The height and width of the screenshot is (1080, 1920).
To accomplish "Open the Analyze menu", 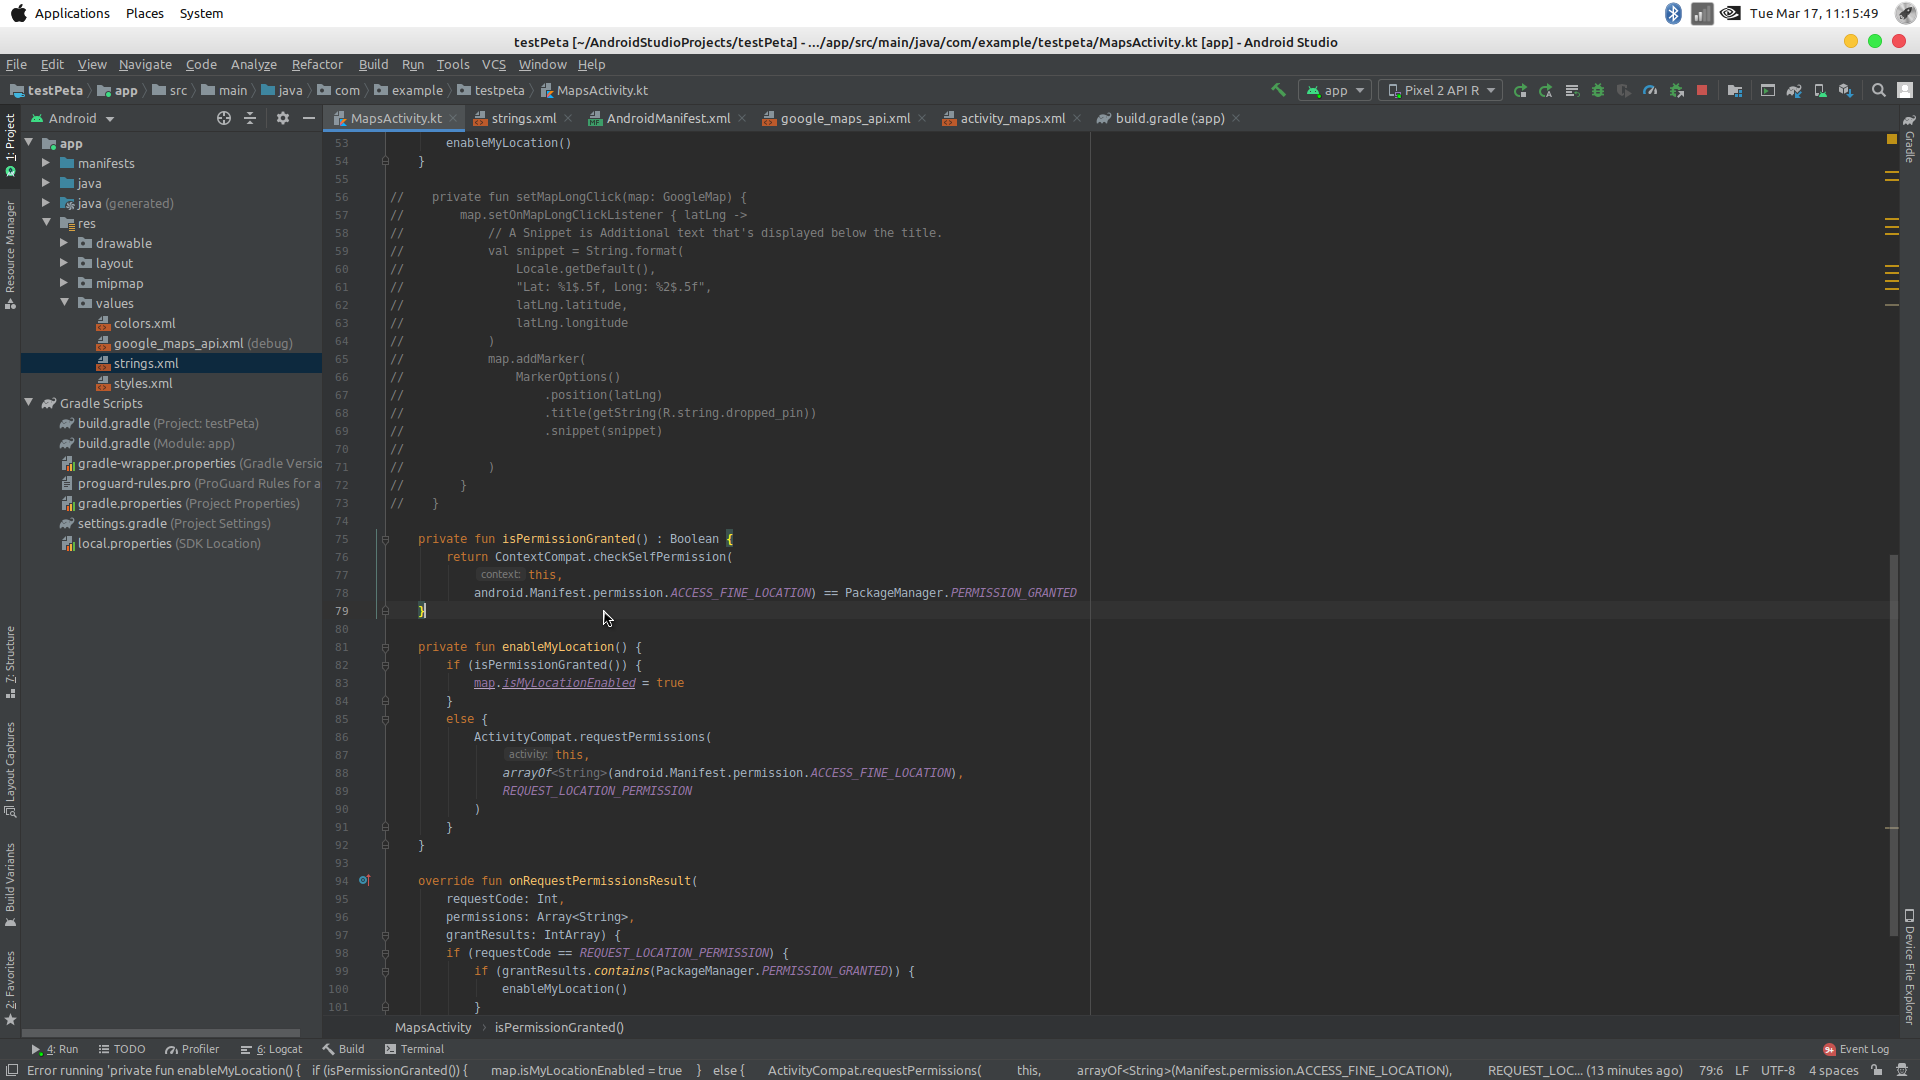I will pos(253,64).
